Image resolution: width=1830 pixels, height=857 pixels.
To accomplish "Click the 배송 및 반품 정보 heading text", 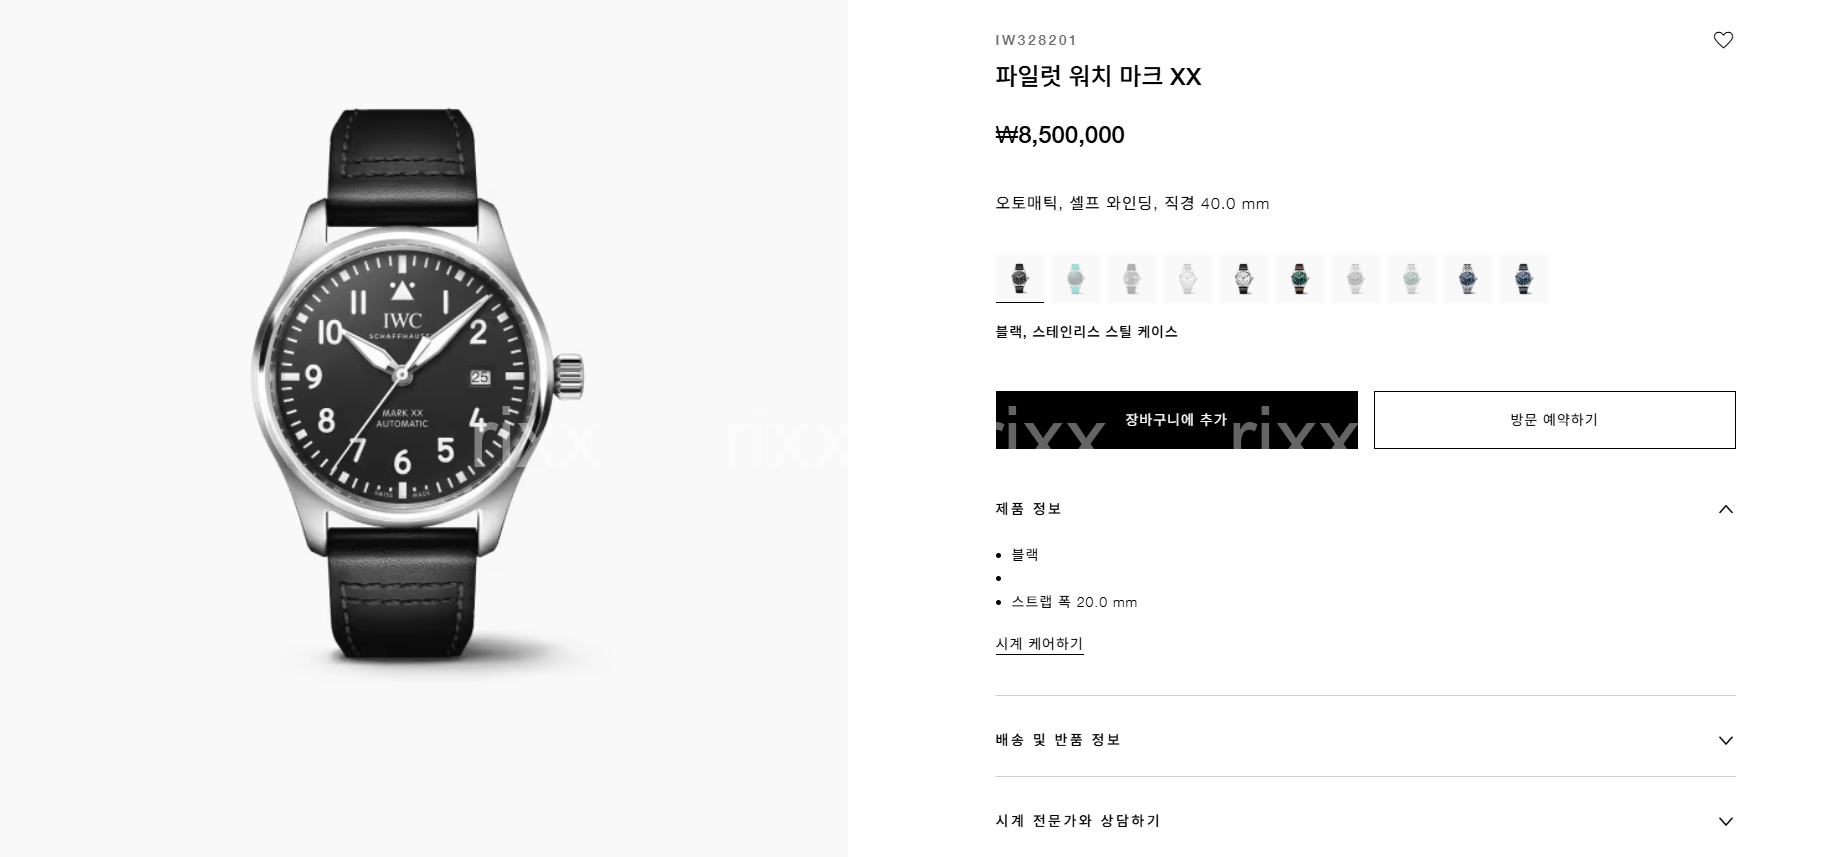I will pos(1058,740).
